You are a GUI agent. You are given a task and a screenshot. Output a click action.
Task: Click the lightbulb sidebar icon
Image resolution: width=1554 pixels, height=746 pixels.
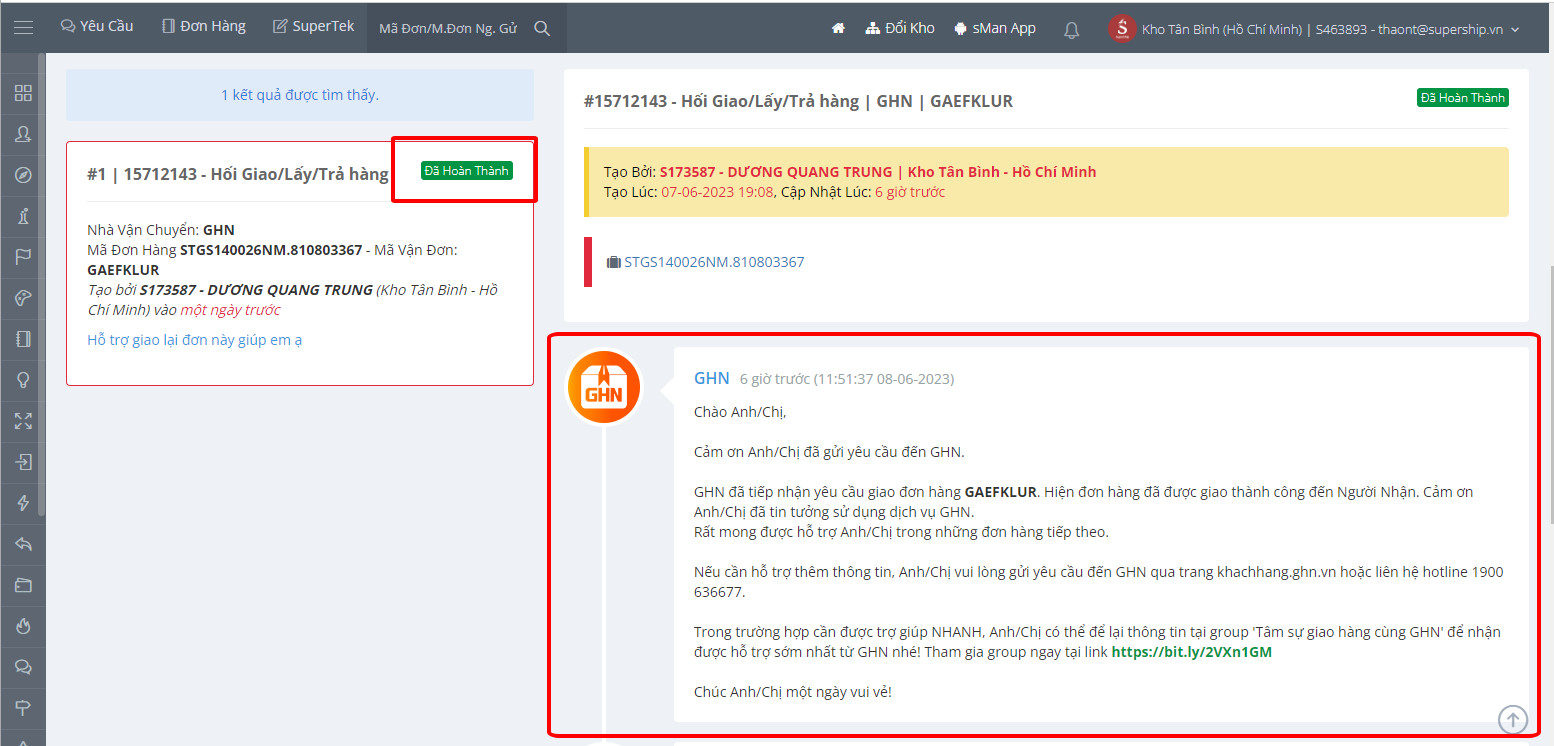point(23,380)
